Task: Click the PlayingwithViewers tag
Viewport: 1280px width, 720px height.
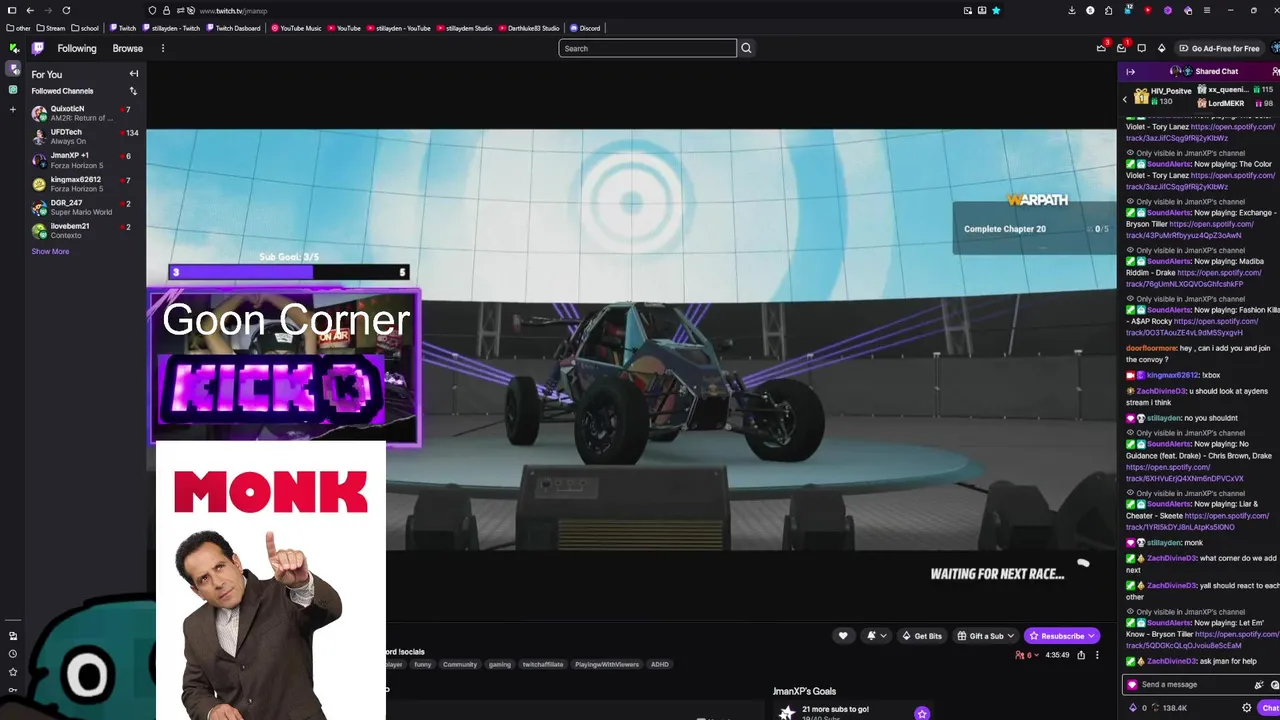Action: pos(606,664)
